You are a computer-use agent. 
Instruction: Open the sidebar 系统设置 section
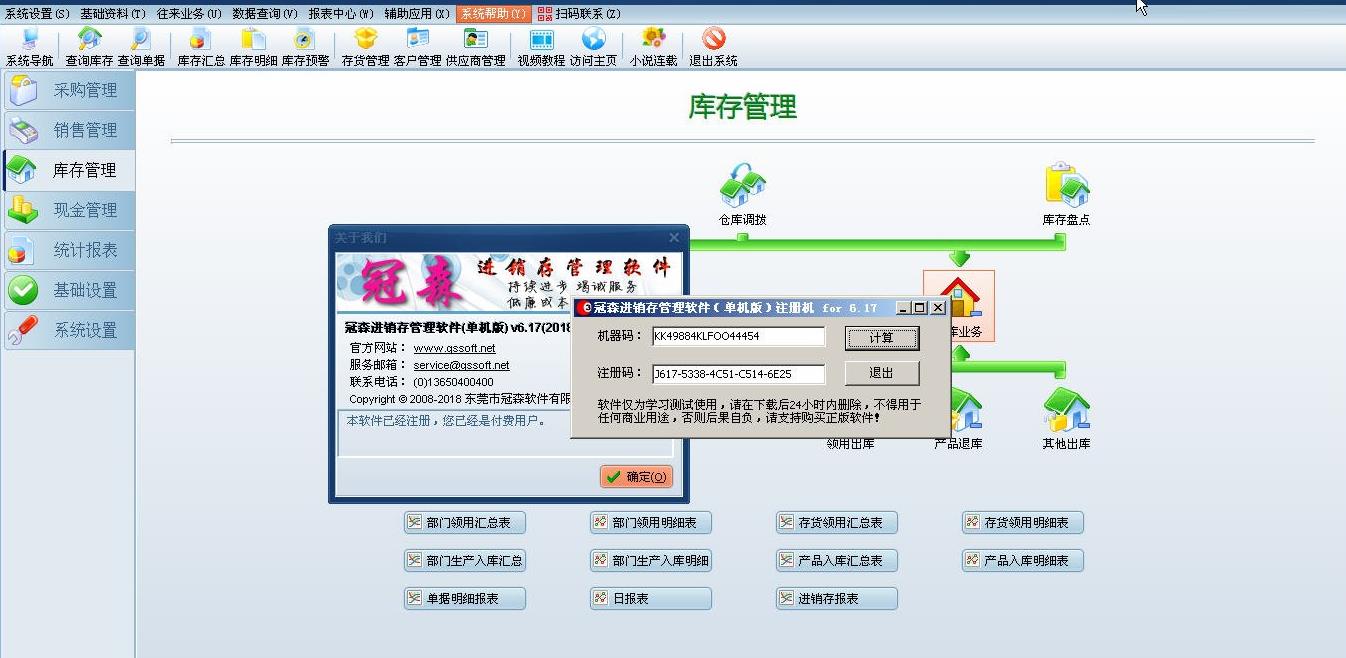tap(69, 330)
